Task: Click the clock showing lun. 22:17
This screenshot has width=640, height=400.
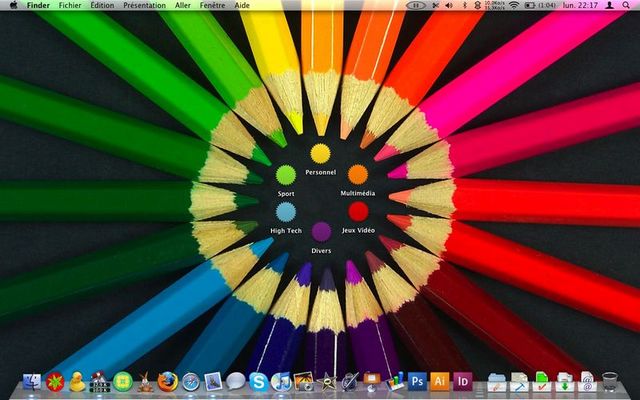Action: coord(580,5)
